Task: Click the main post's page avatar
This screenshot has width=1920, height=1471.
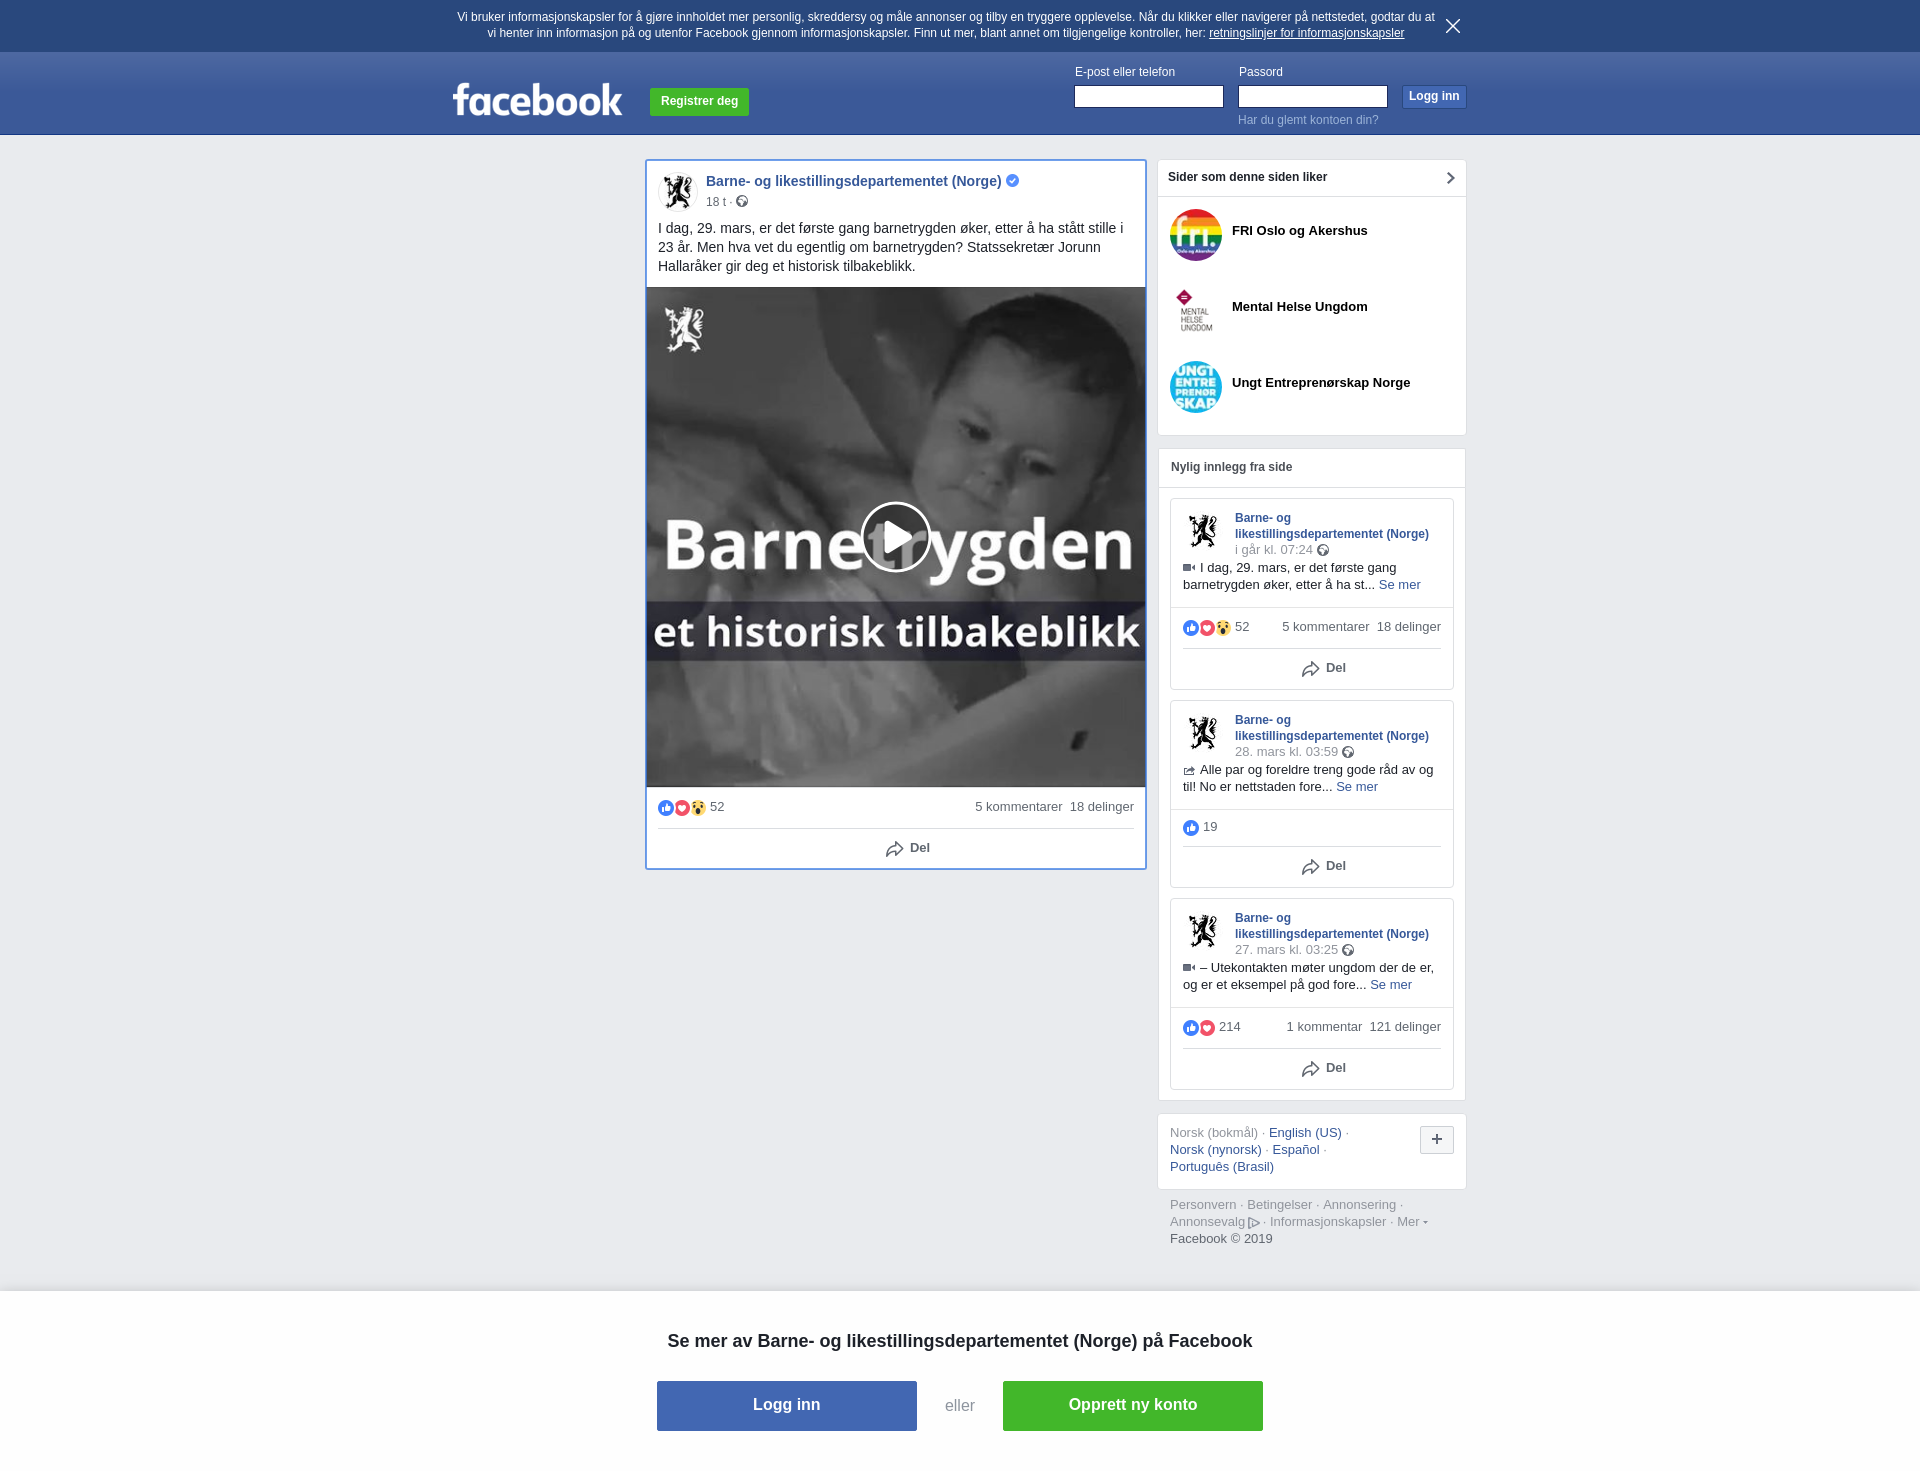Action: point(678,191)
